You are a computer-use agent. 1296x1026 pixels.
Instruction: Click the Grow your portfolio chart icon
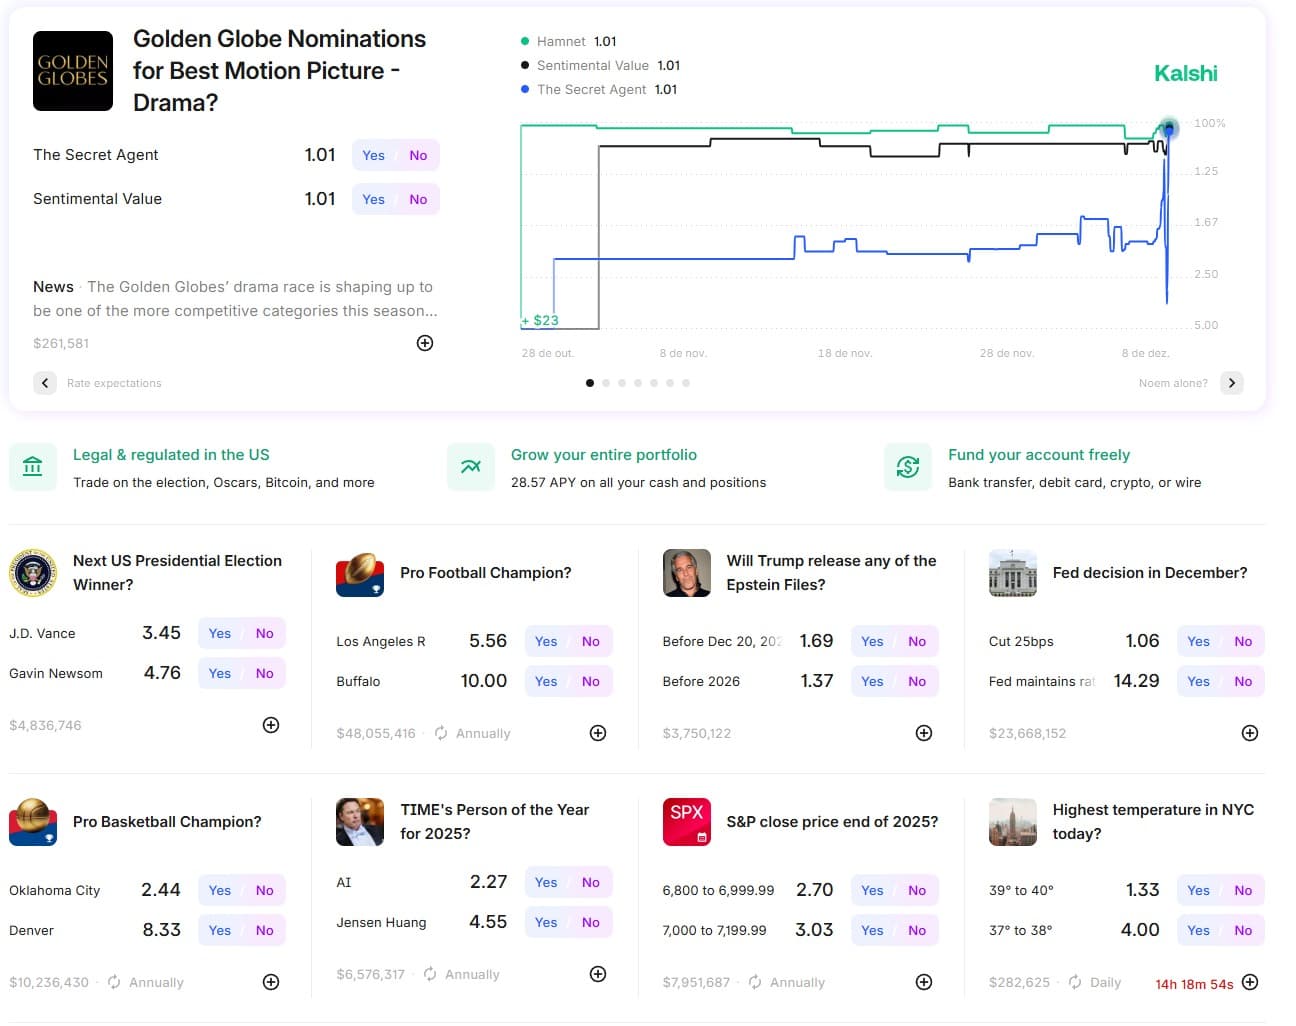click(470, 467)
